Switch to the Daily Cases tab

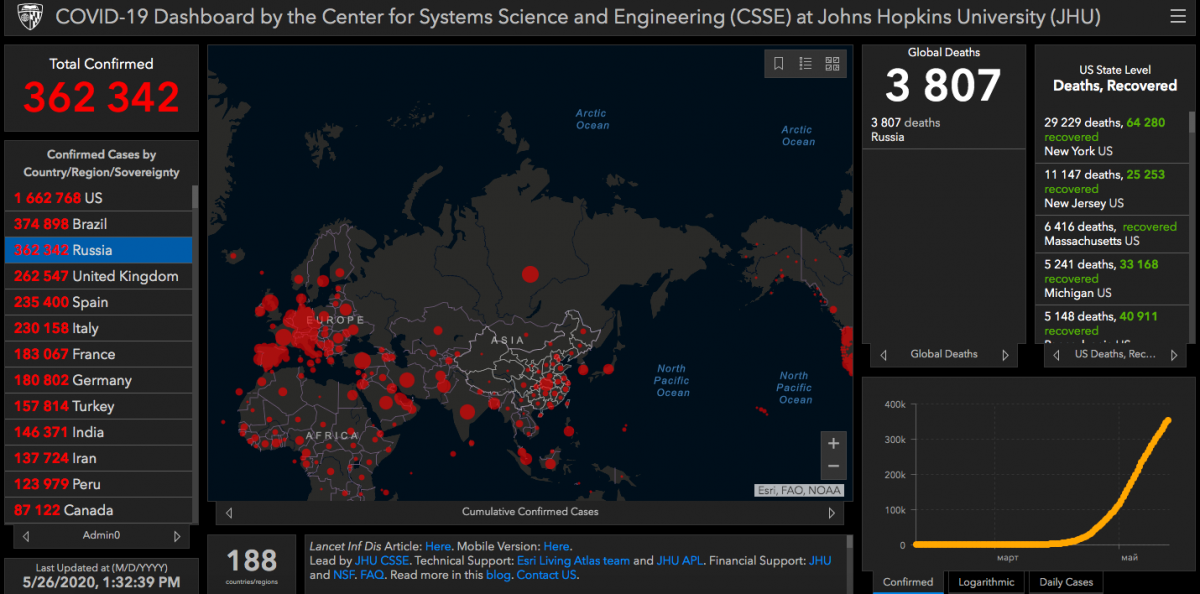pyautogui.click(x=1065, y=582)
